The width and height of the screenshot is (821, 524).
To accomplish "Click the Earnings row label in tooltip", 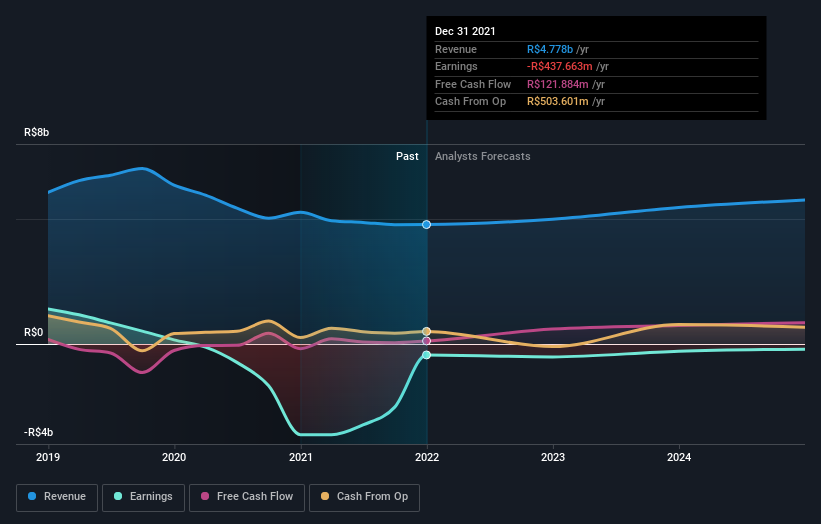I will coord(456,66).
